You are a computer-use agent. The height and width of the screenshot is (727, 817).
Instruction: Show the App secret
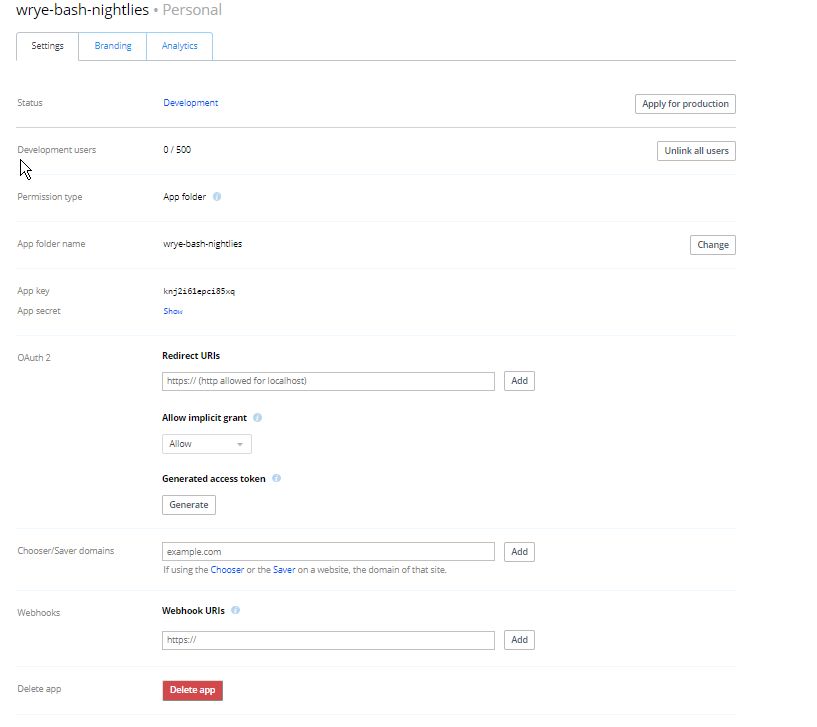173,311
